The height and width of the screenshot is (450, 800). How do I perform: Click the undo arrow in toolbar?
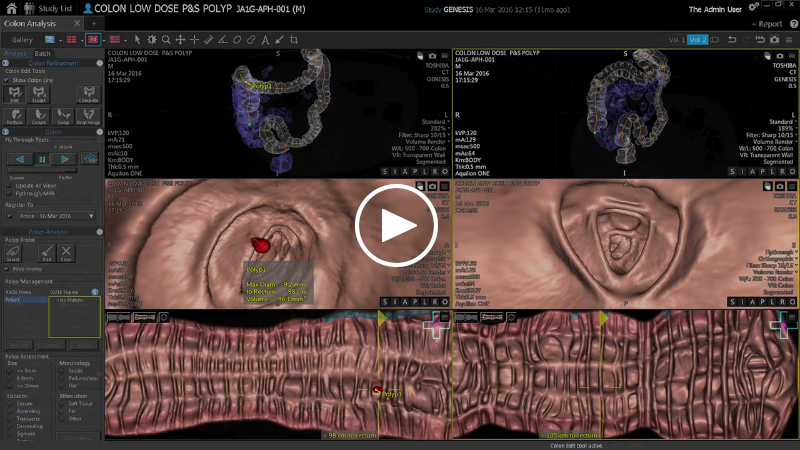(732, 40)
